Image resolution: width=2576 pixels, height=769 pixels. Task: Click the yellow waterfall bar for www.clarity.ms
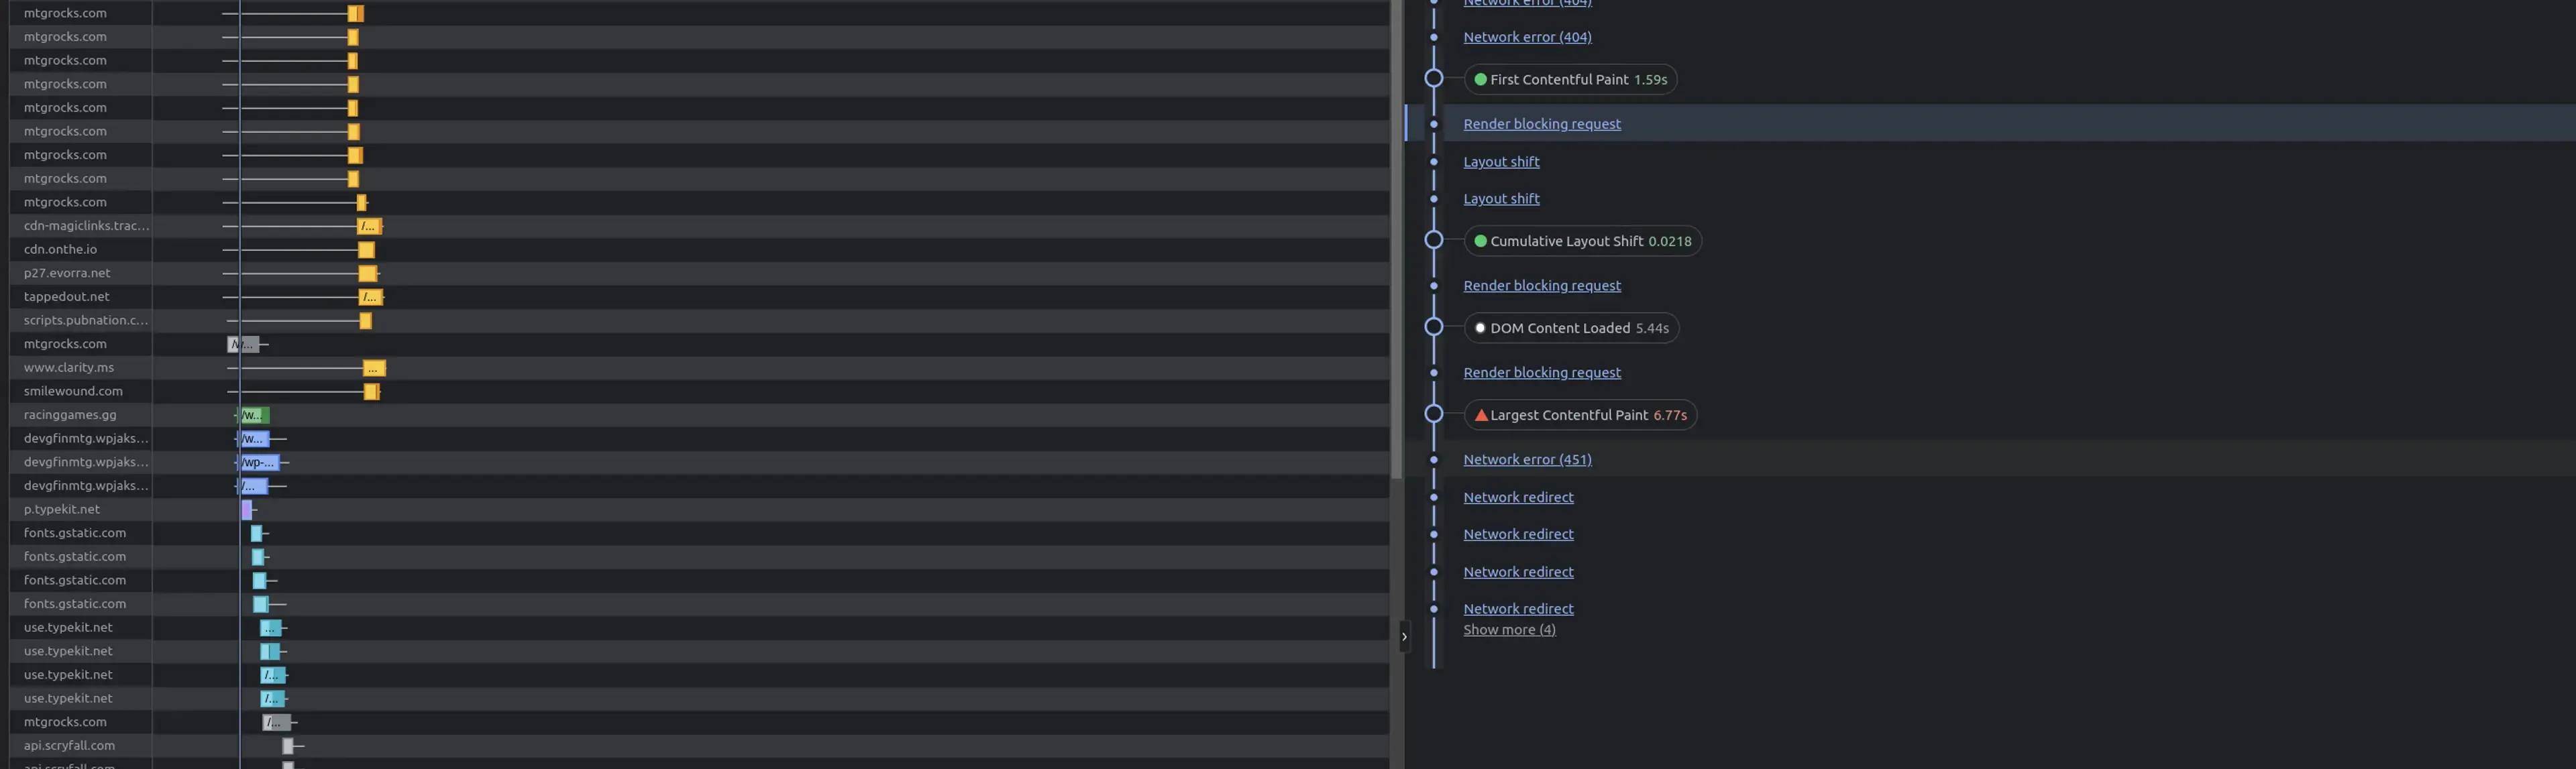(x=374, y=369)
